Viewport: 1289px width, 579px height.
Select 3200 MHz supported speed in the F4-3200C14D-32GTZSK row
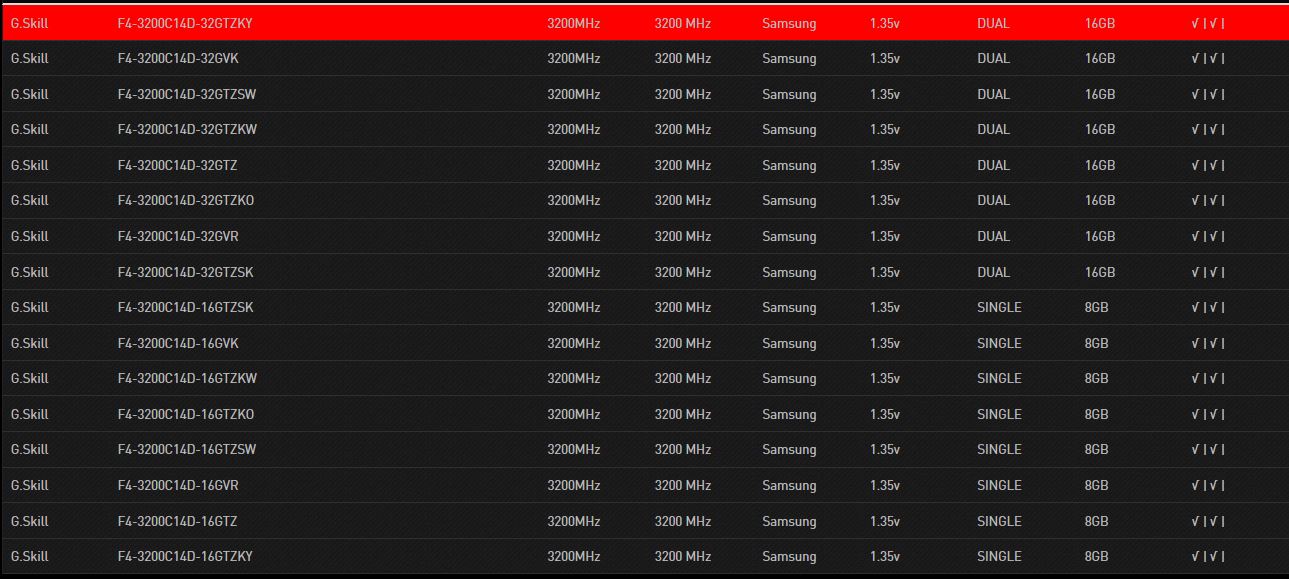(x=683, y=272)
